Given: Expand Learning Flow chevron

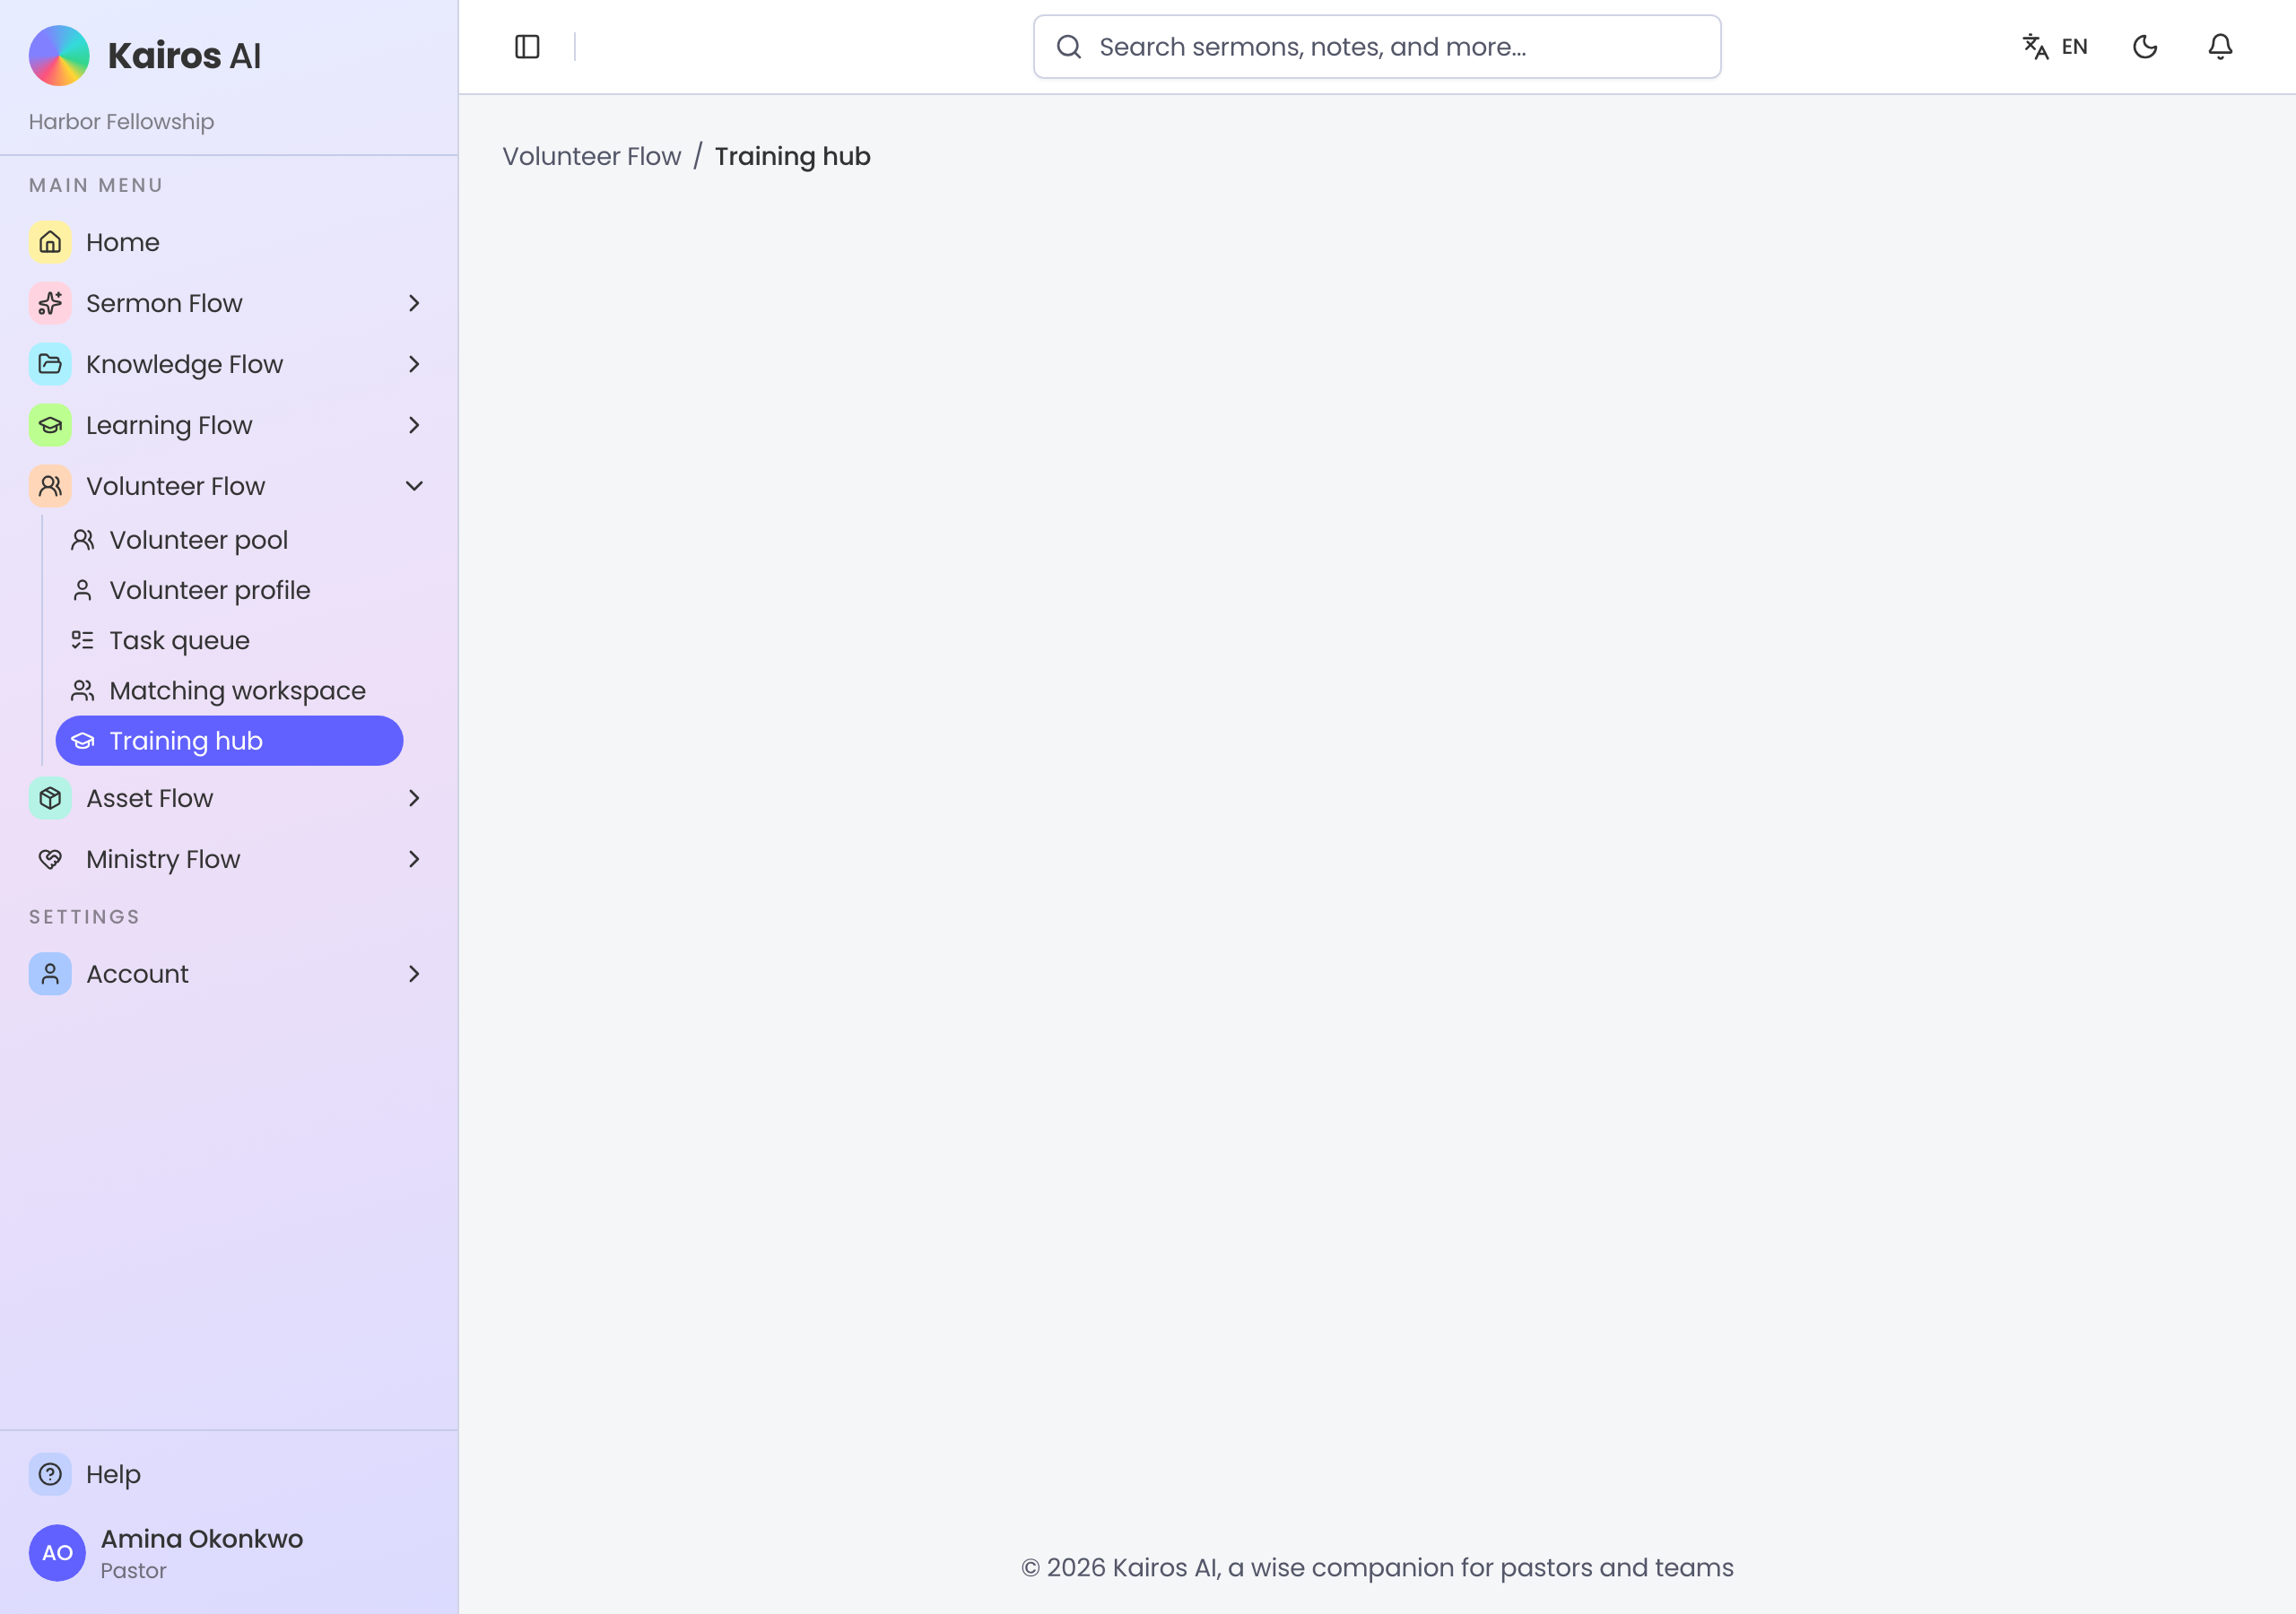Looking at the screenshot, I should click(x=414, y=425).
